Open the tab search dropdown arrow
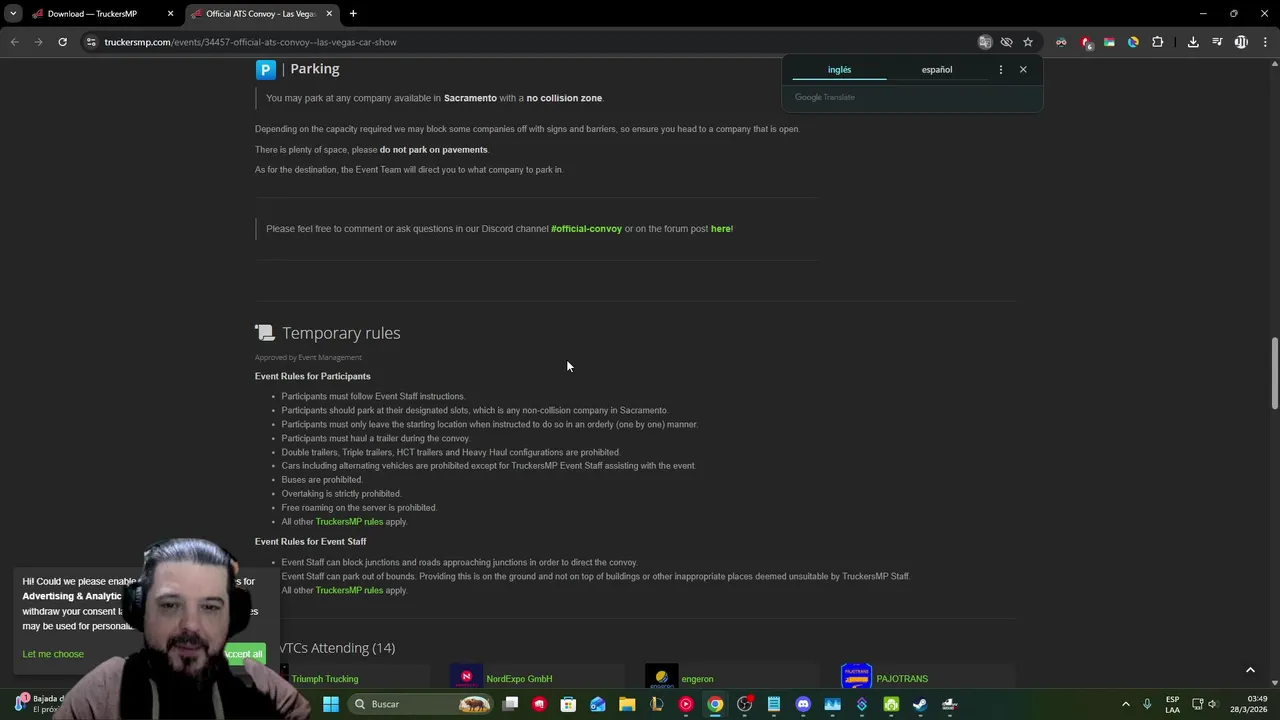Viewport: 1280px width, 720px height. pyautogui.click(x=13, y=14)
